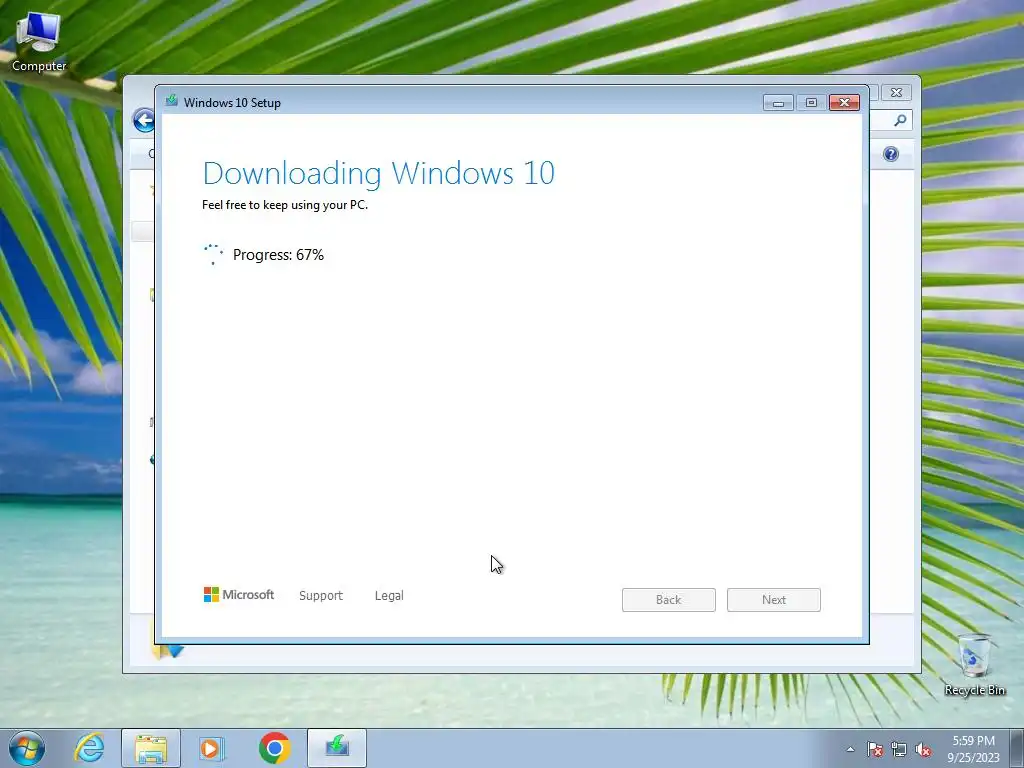The image size is (1024, 768).
Task: Open the Explorer window's help question icon
Action: 891,154
